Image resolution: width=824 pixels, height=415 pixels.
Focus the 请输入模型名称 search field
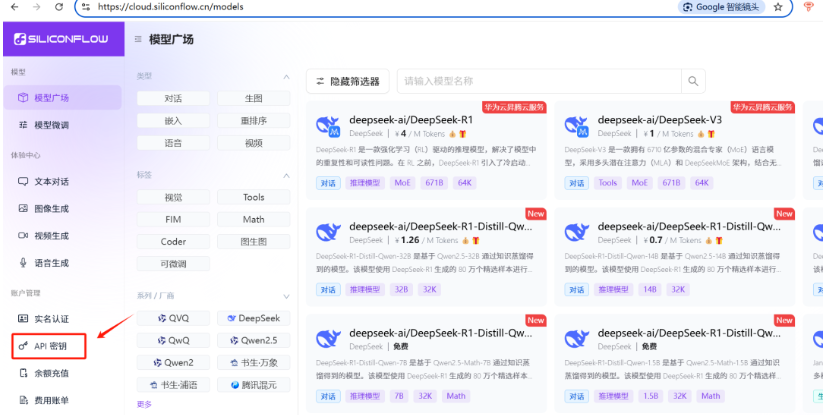pos(539,81)
